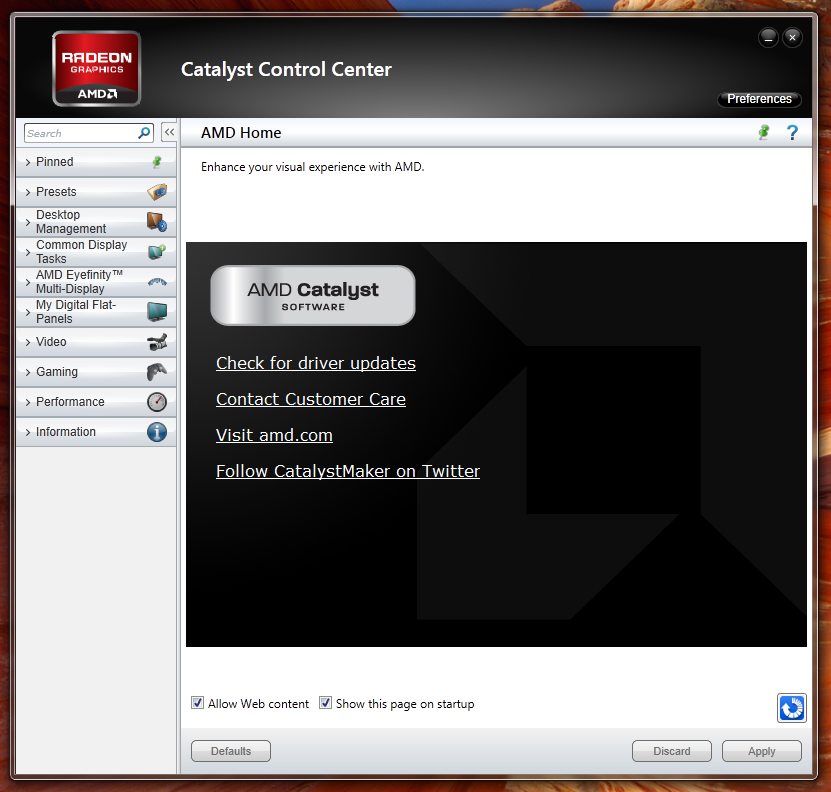The width and height of the screenshot is (831, 792).
Task: Click the blue Information icon
Action: pos(157,432)
